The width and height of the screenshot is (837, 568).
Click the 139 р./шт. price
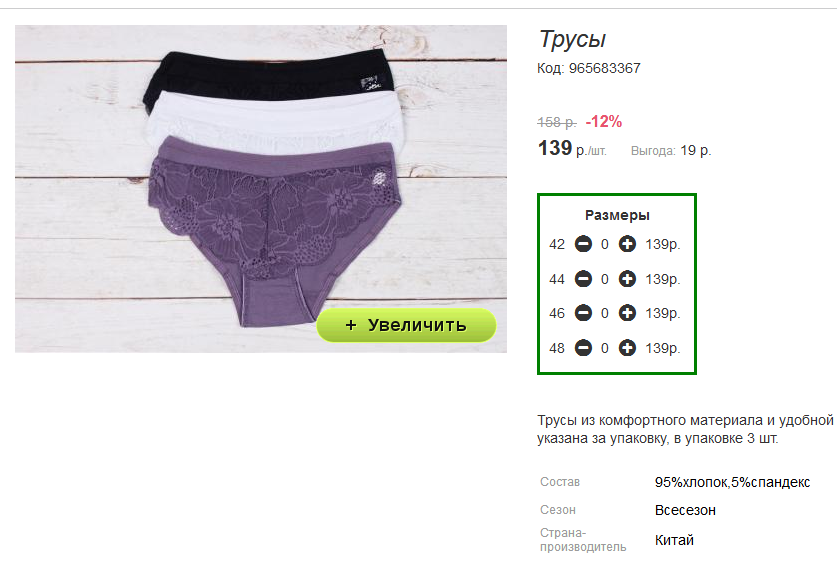[x=572, y=148]
